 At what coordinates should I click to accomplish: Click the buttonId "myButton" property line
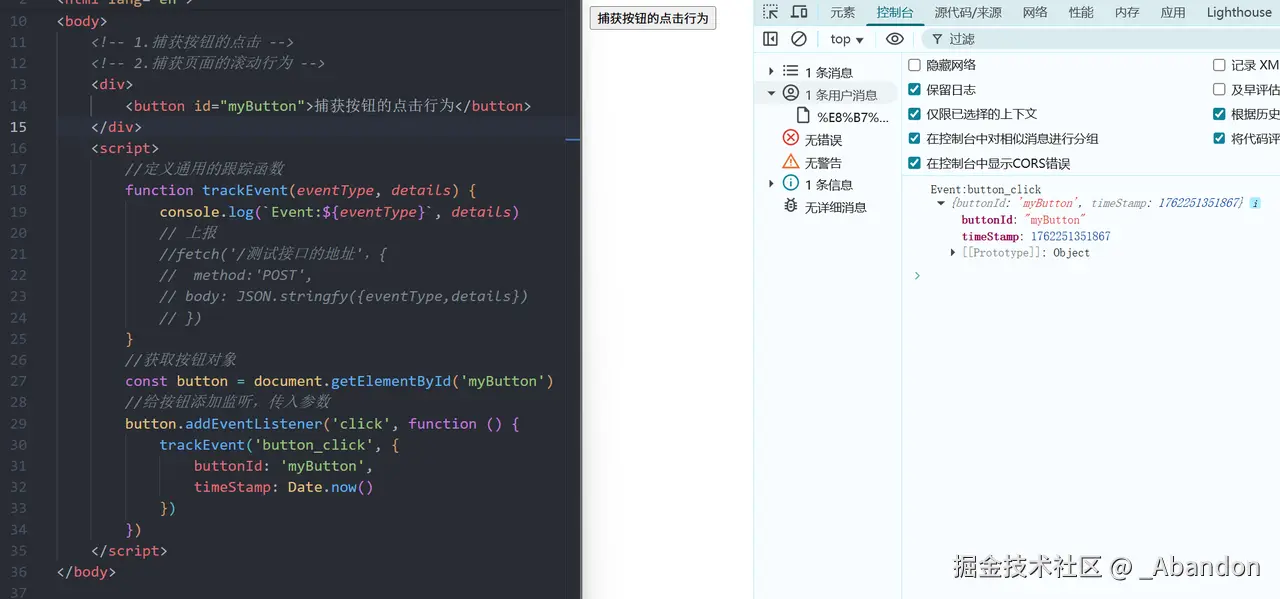(x=1023, y=220)
